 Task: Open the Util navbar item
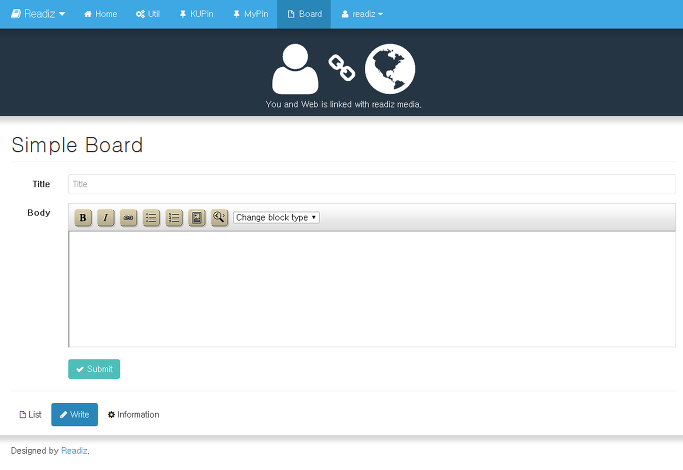148,14
